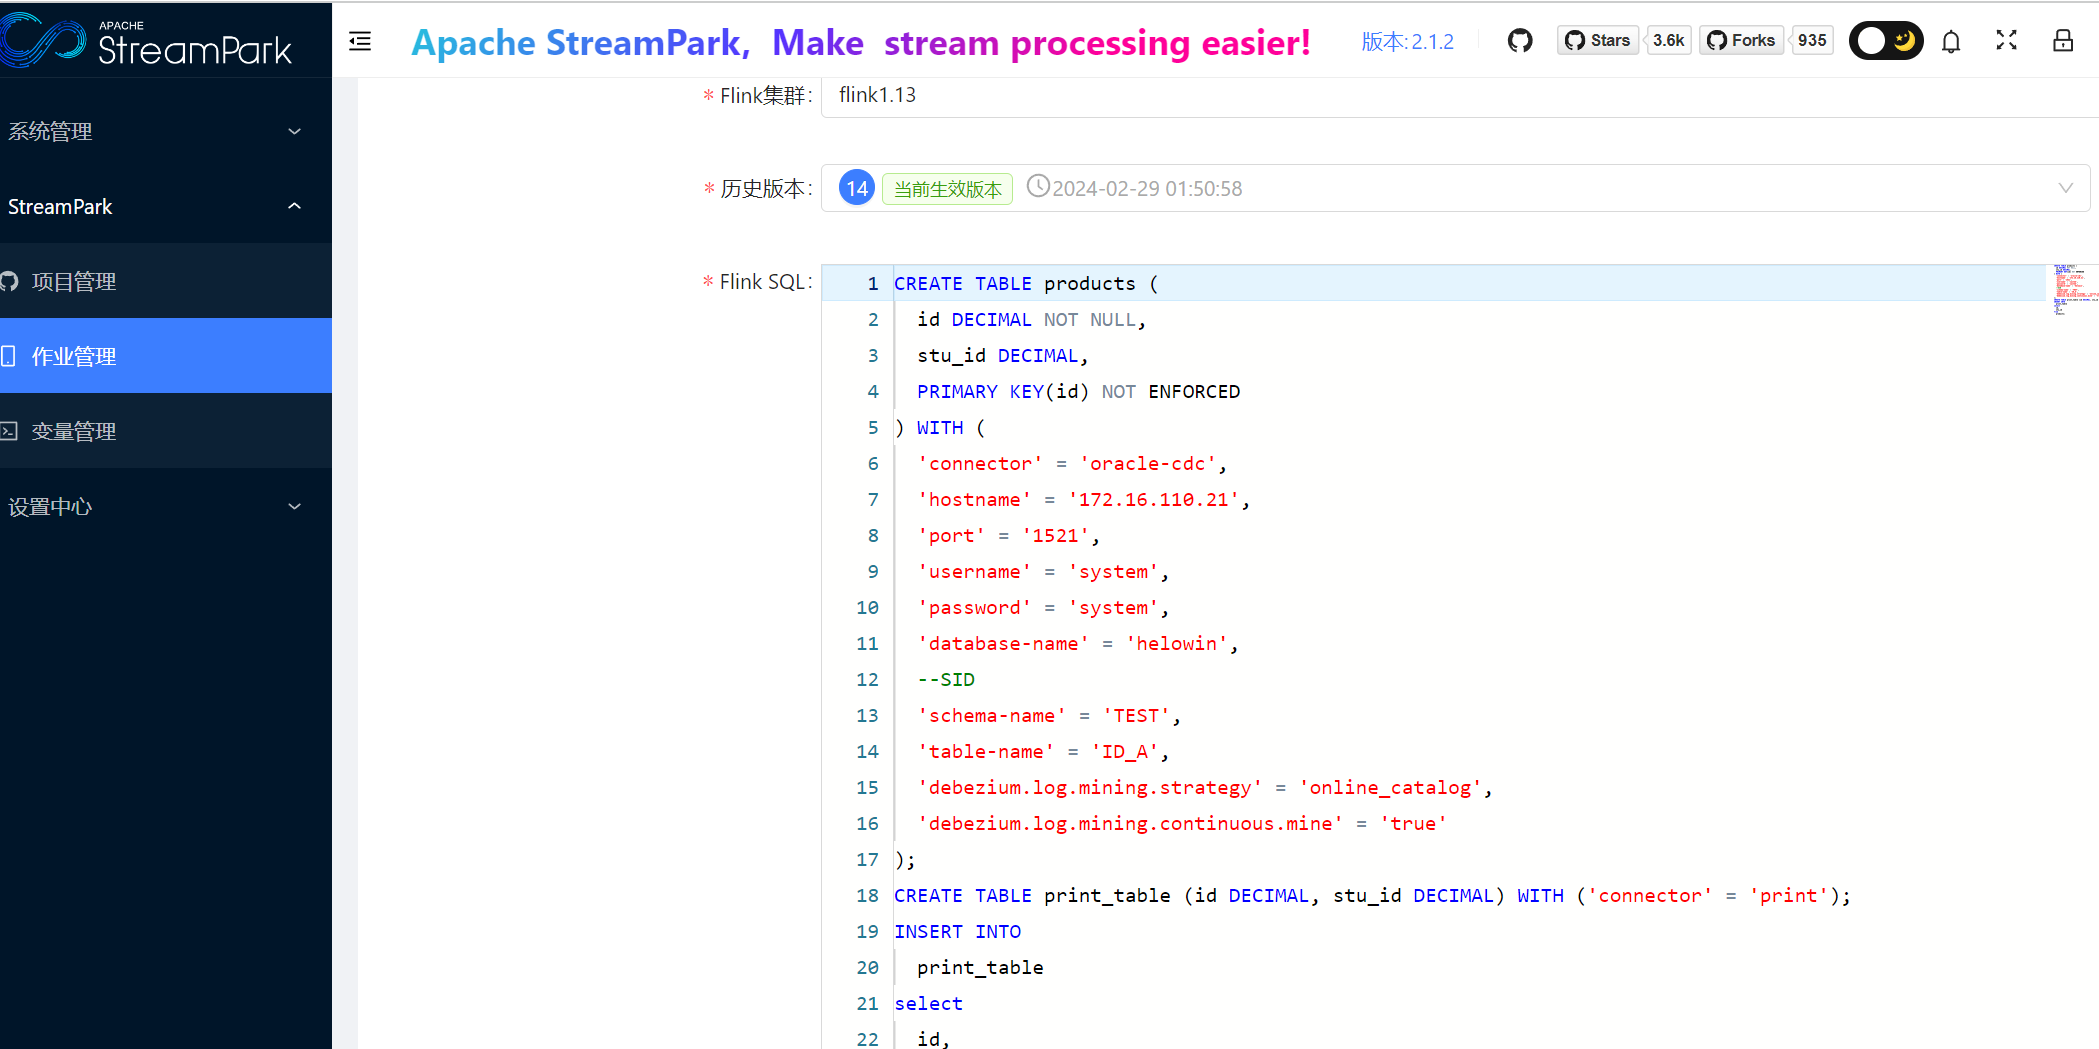The width and height of the screenshot is (2099, 1049).
Task: Click the database-name 'helowin' value
Action: [x=1177, y=644]
